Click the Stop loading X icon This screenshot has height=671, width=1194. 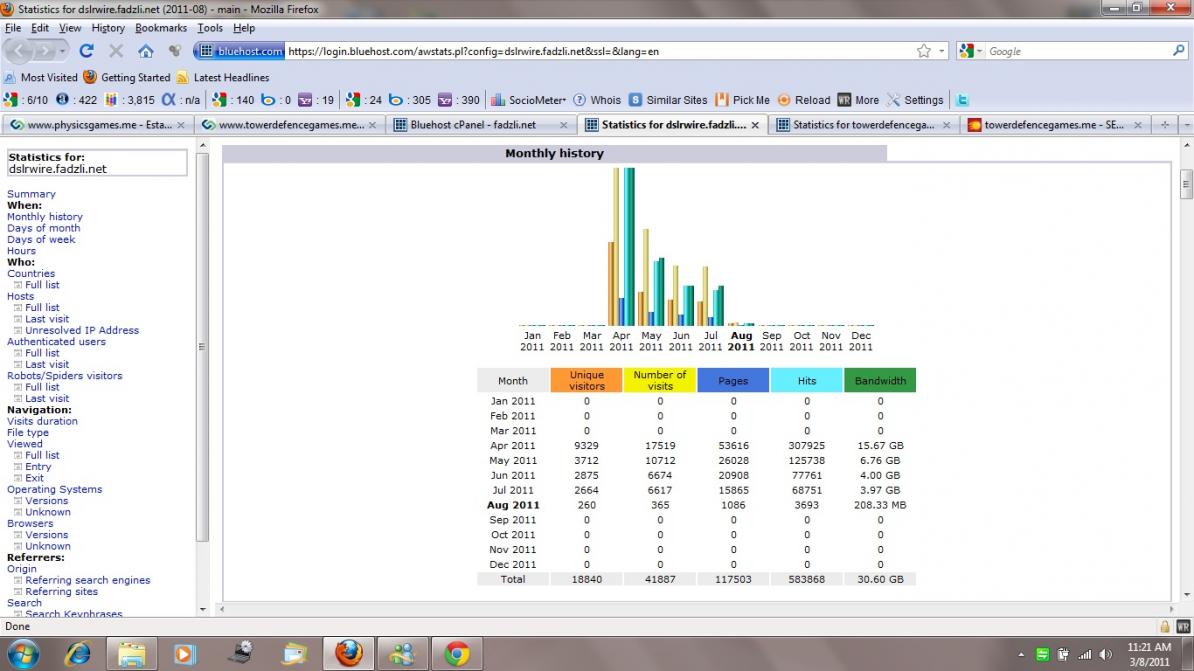point(116,51)
